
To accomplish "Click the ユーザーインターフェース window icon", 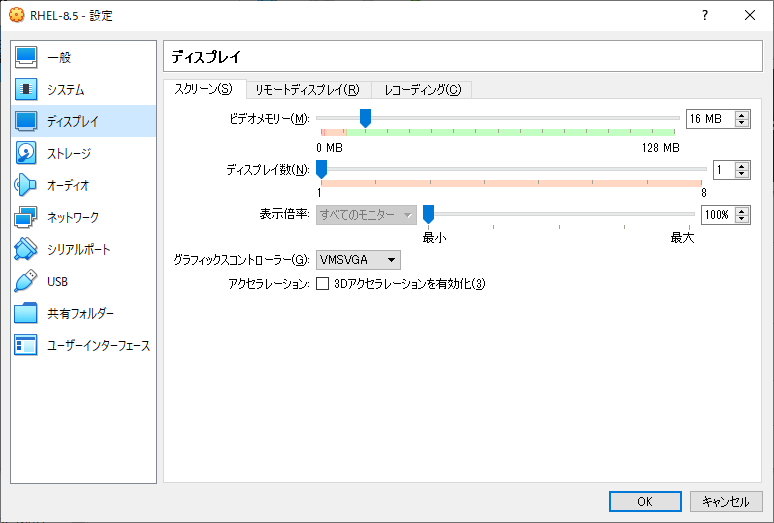I will 26,345.
